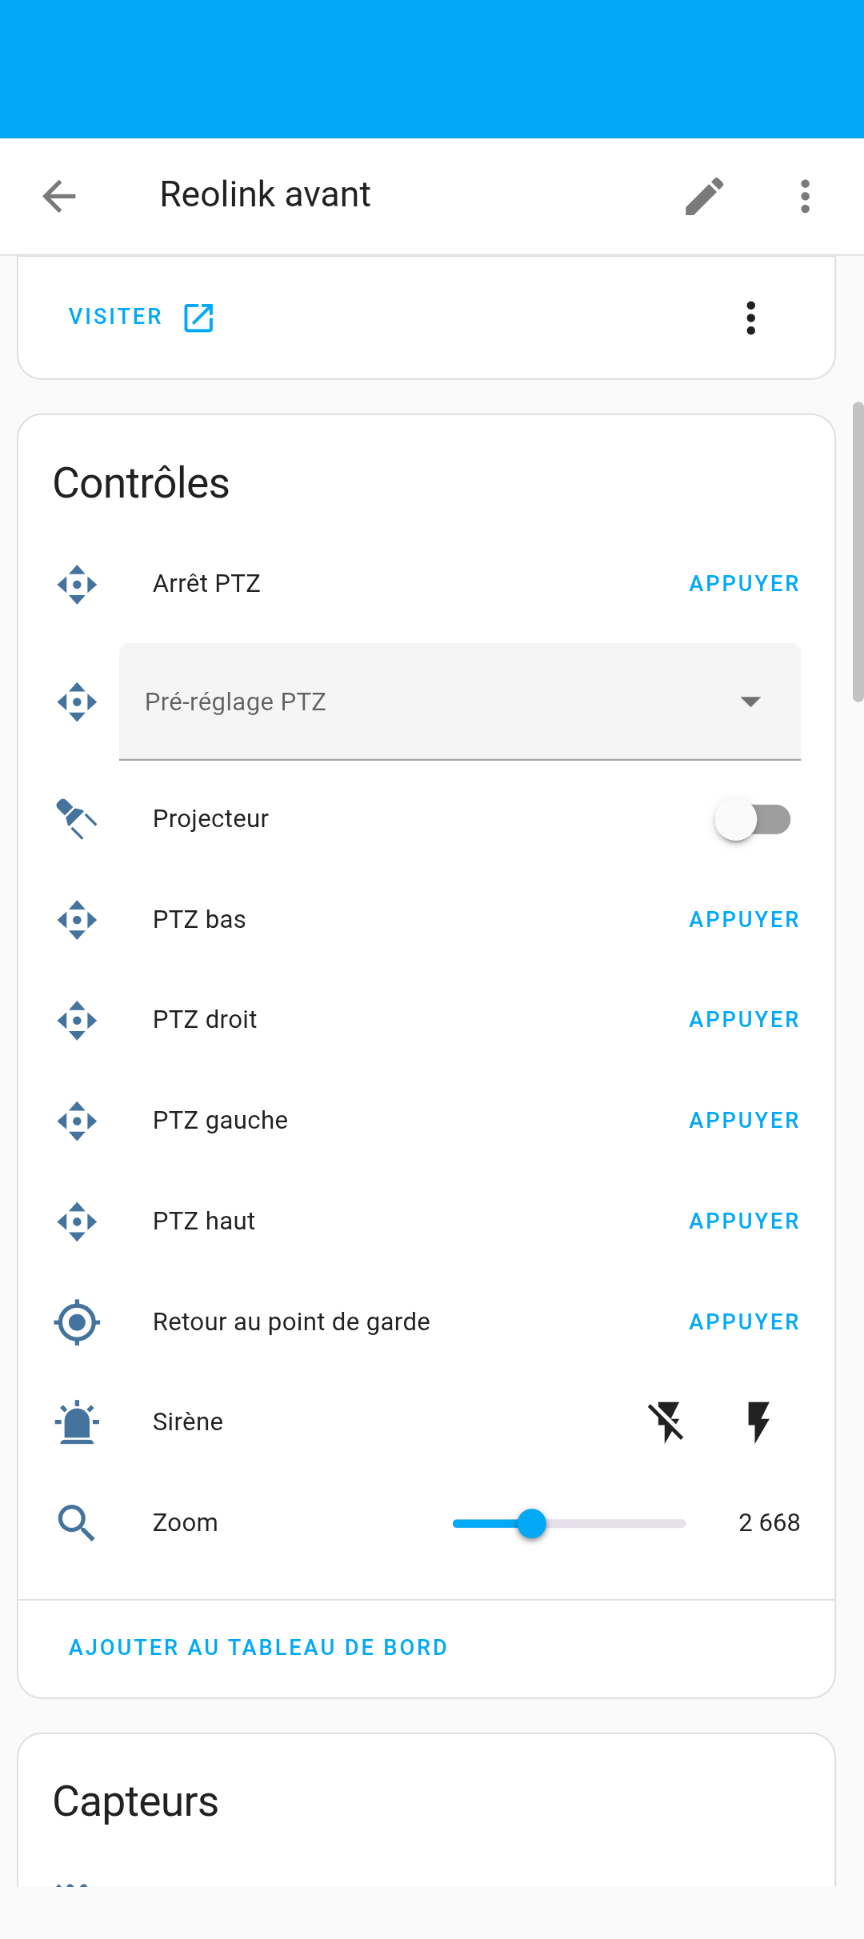Turn on the Sirène with flash icon
Image resolution: width=864 pixels, height=1939 pixels.
[759, 1422]
